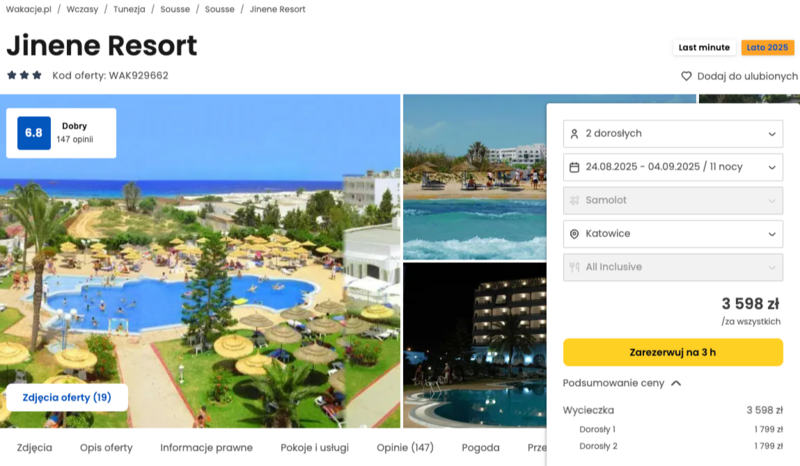Click the airplane icon beside Samolot
This screenshot has width=800, height=466.
tap(574, 201)
